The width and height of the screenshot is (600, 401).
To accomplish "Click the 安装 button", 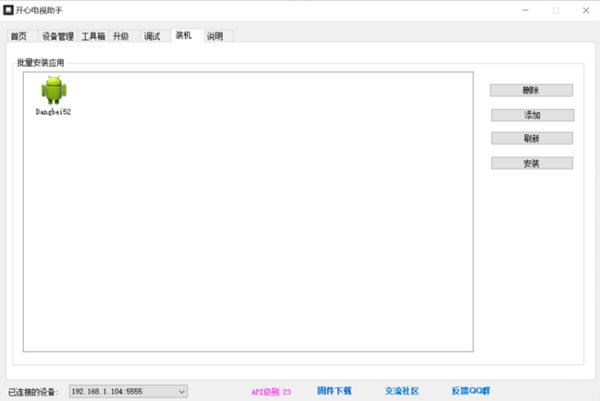I will pyautogui.click(x=532, y=163).
